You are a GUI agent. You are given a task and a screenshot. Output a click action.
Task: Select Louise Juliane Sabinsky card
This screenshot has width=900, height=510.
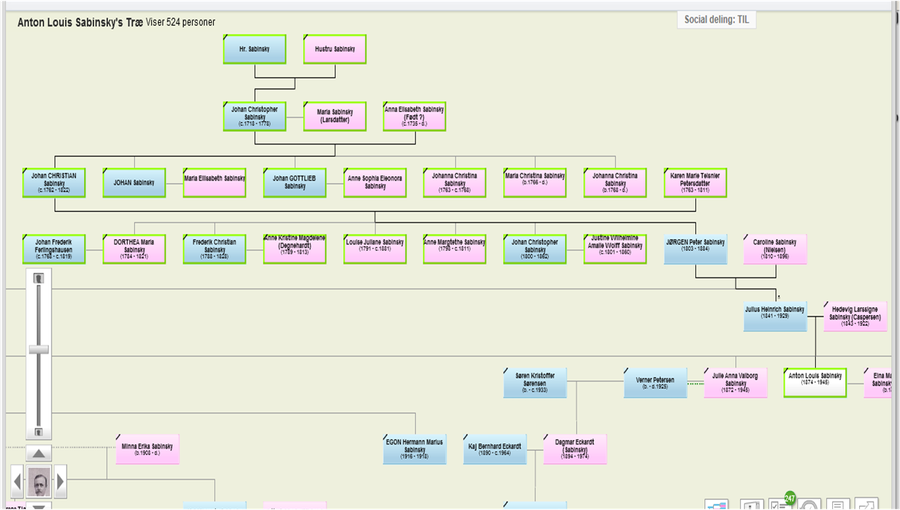pos(375,249)
